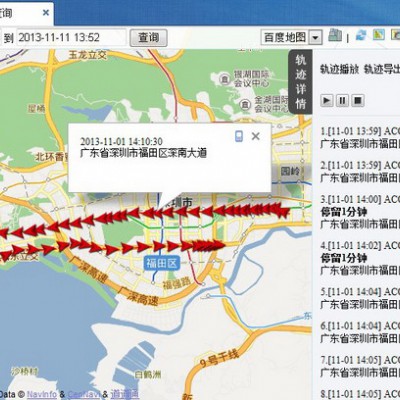Viewport: 400px width, 400px height.
Task: Click the 停留1分钟 note under record 4
Action: click(x=343, y=258)
